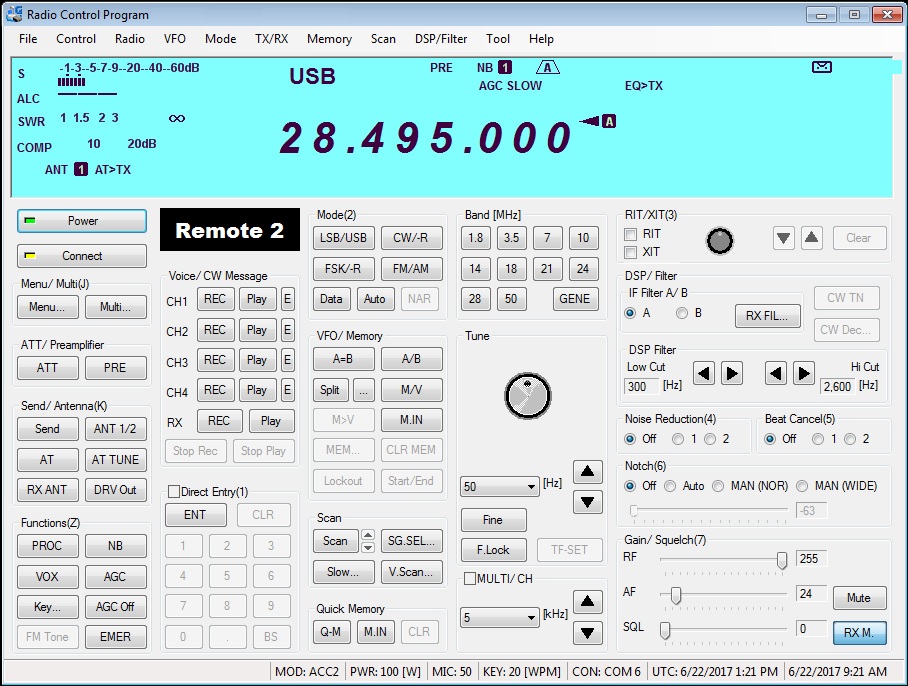Click the F.Lock button
908x686 pixels.
pos(493,550)
